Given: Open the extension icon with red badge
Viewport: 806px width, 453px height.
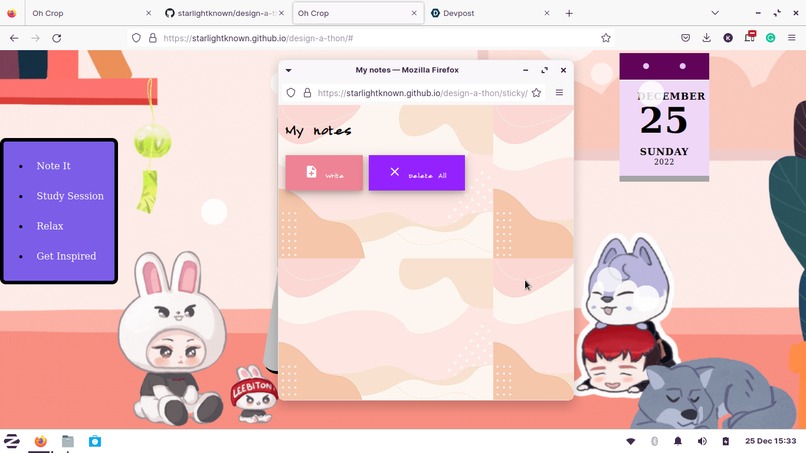Looking at the screenshot, I should click(x=749, y=37).
